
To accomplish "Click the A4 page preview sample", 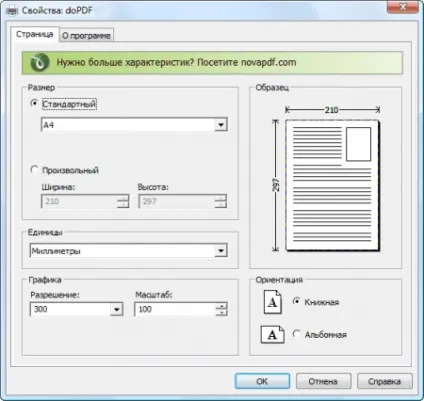I will coord(332,185).
